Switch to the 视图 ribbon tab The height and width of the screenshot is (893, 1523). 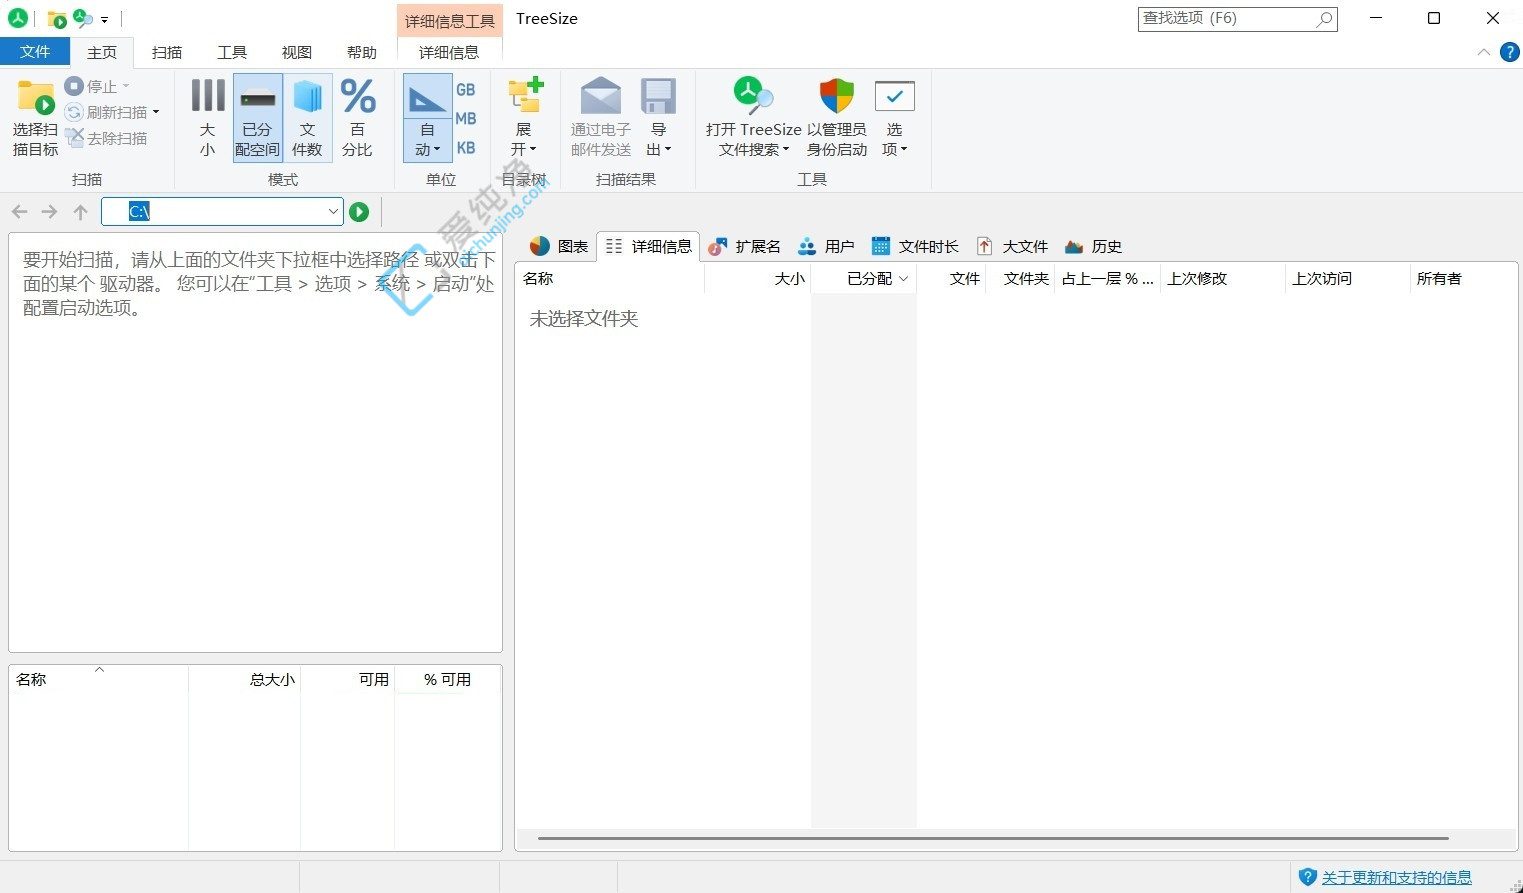coord(297,52)
